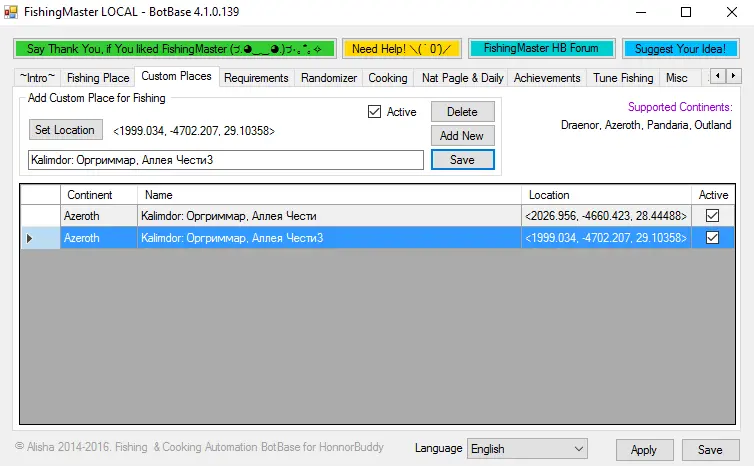Show the Achievements tab

click(x=547, y=78)
